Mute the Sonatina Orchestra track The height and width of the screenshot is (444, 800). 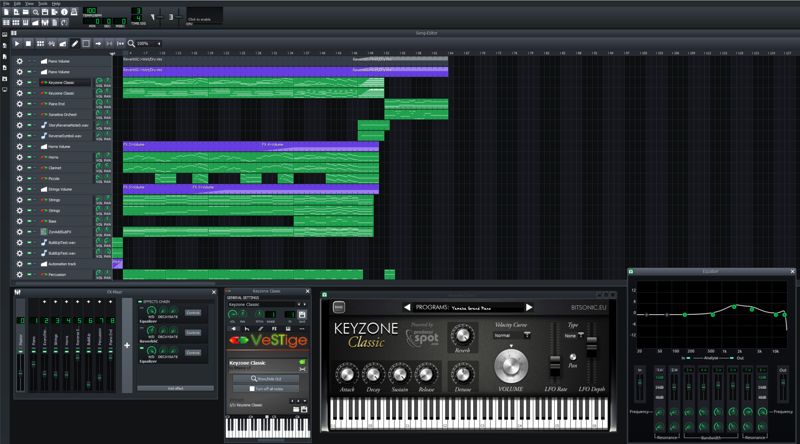pos(29,114)
